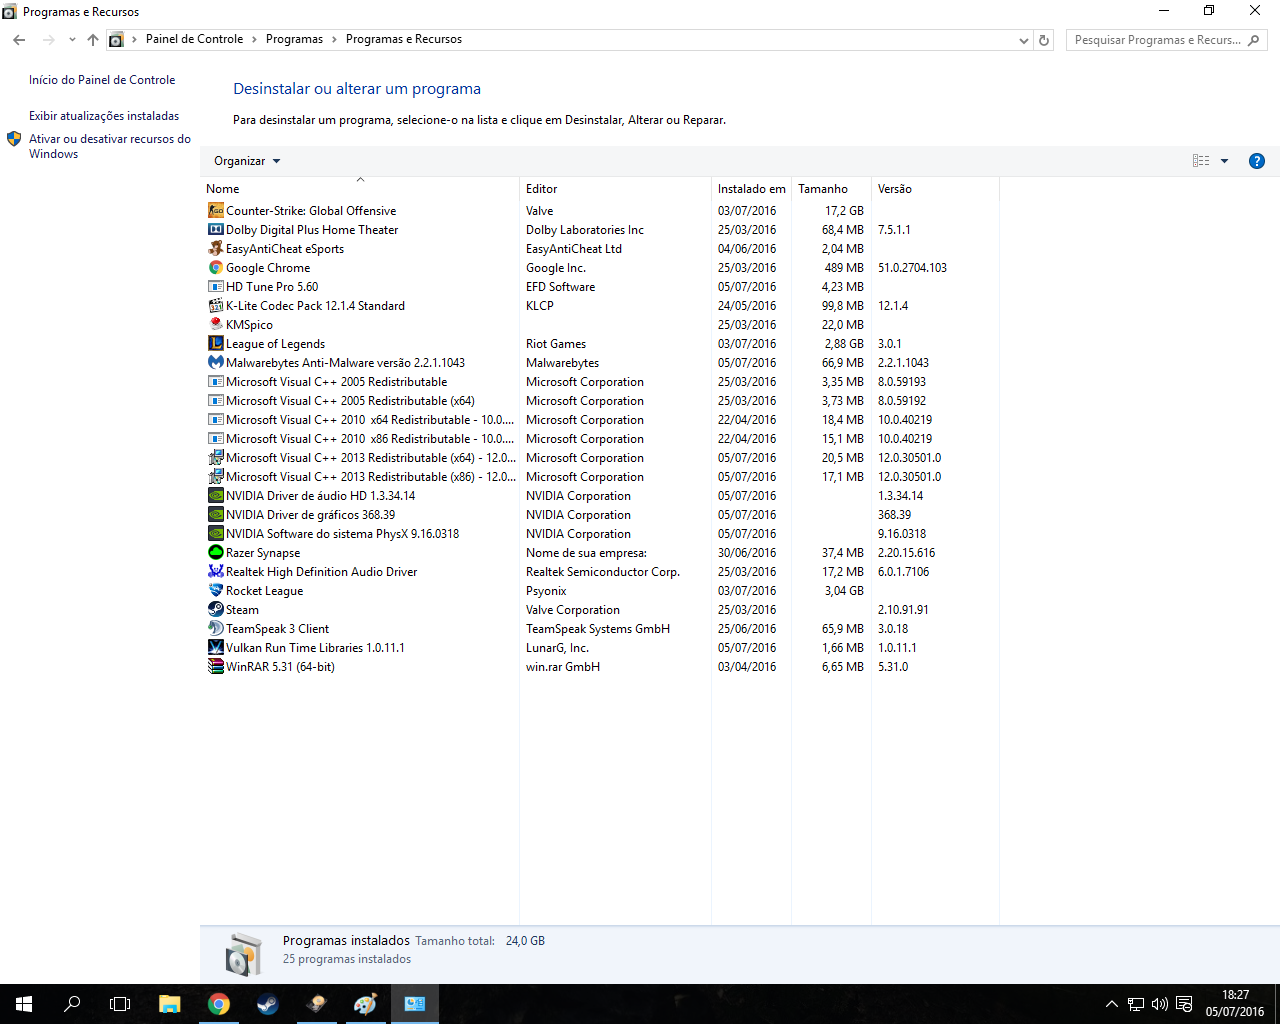Click version 51.0.2704.103 cell
Viewport: 1280px width, 1024px height.
(x=912, y=268)
